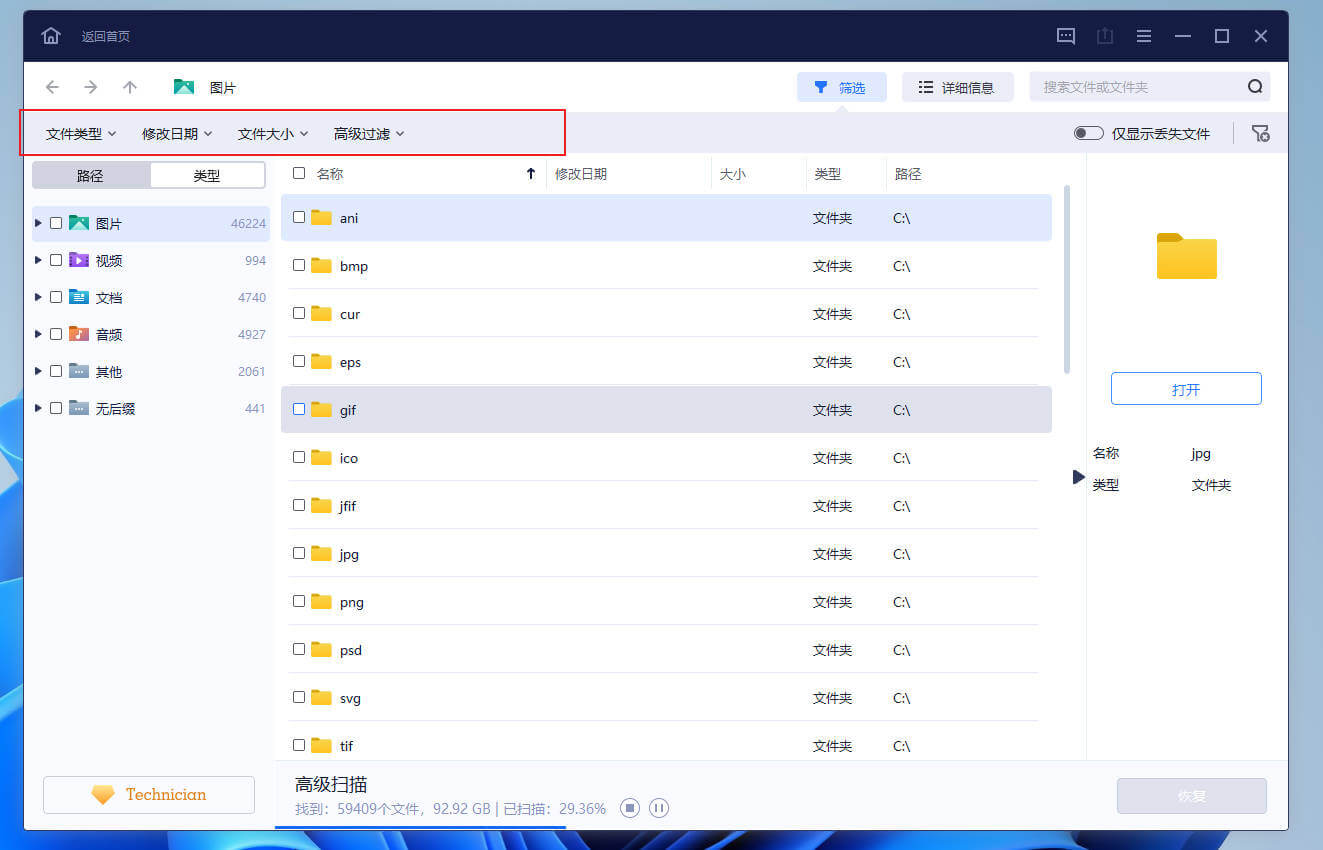Open the feedback chat icon
Screen dimensions: 1323x850
(1065, 35)
